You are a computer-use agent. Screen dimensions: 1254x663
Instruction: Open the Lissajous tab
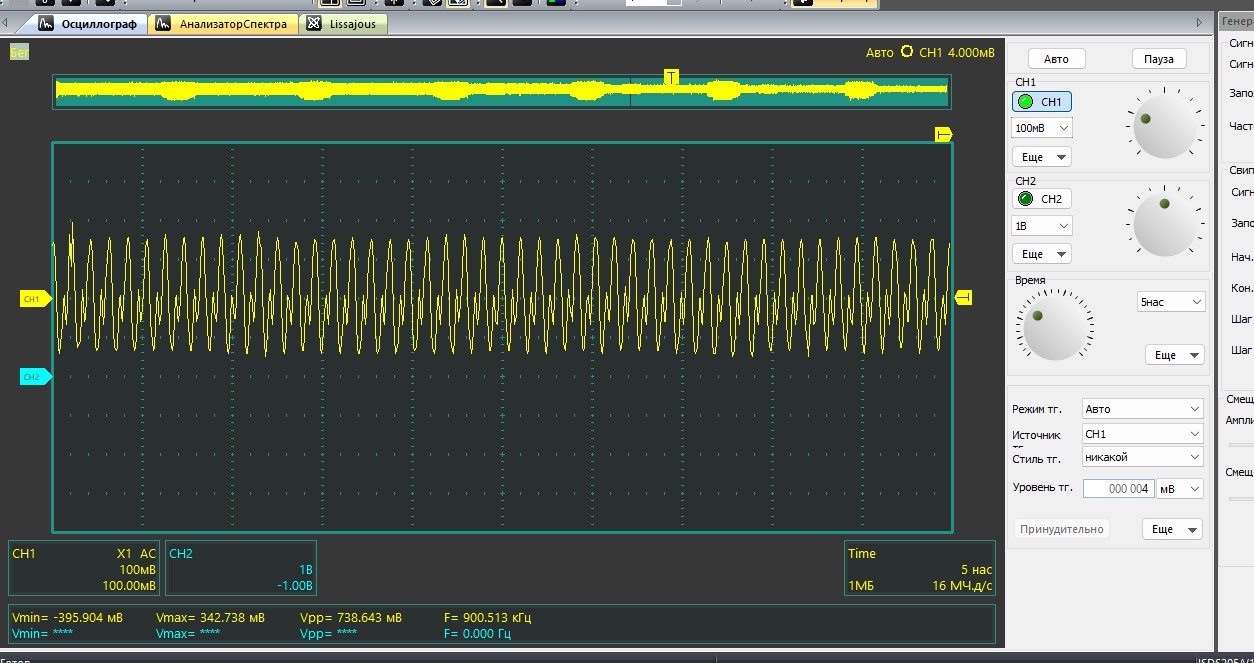tap(343, 24)
